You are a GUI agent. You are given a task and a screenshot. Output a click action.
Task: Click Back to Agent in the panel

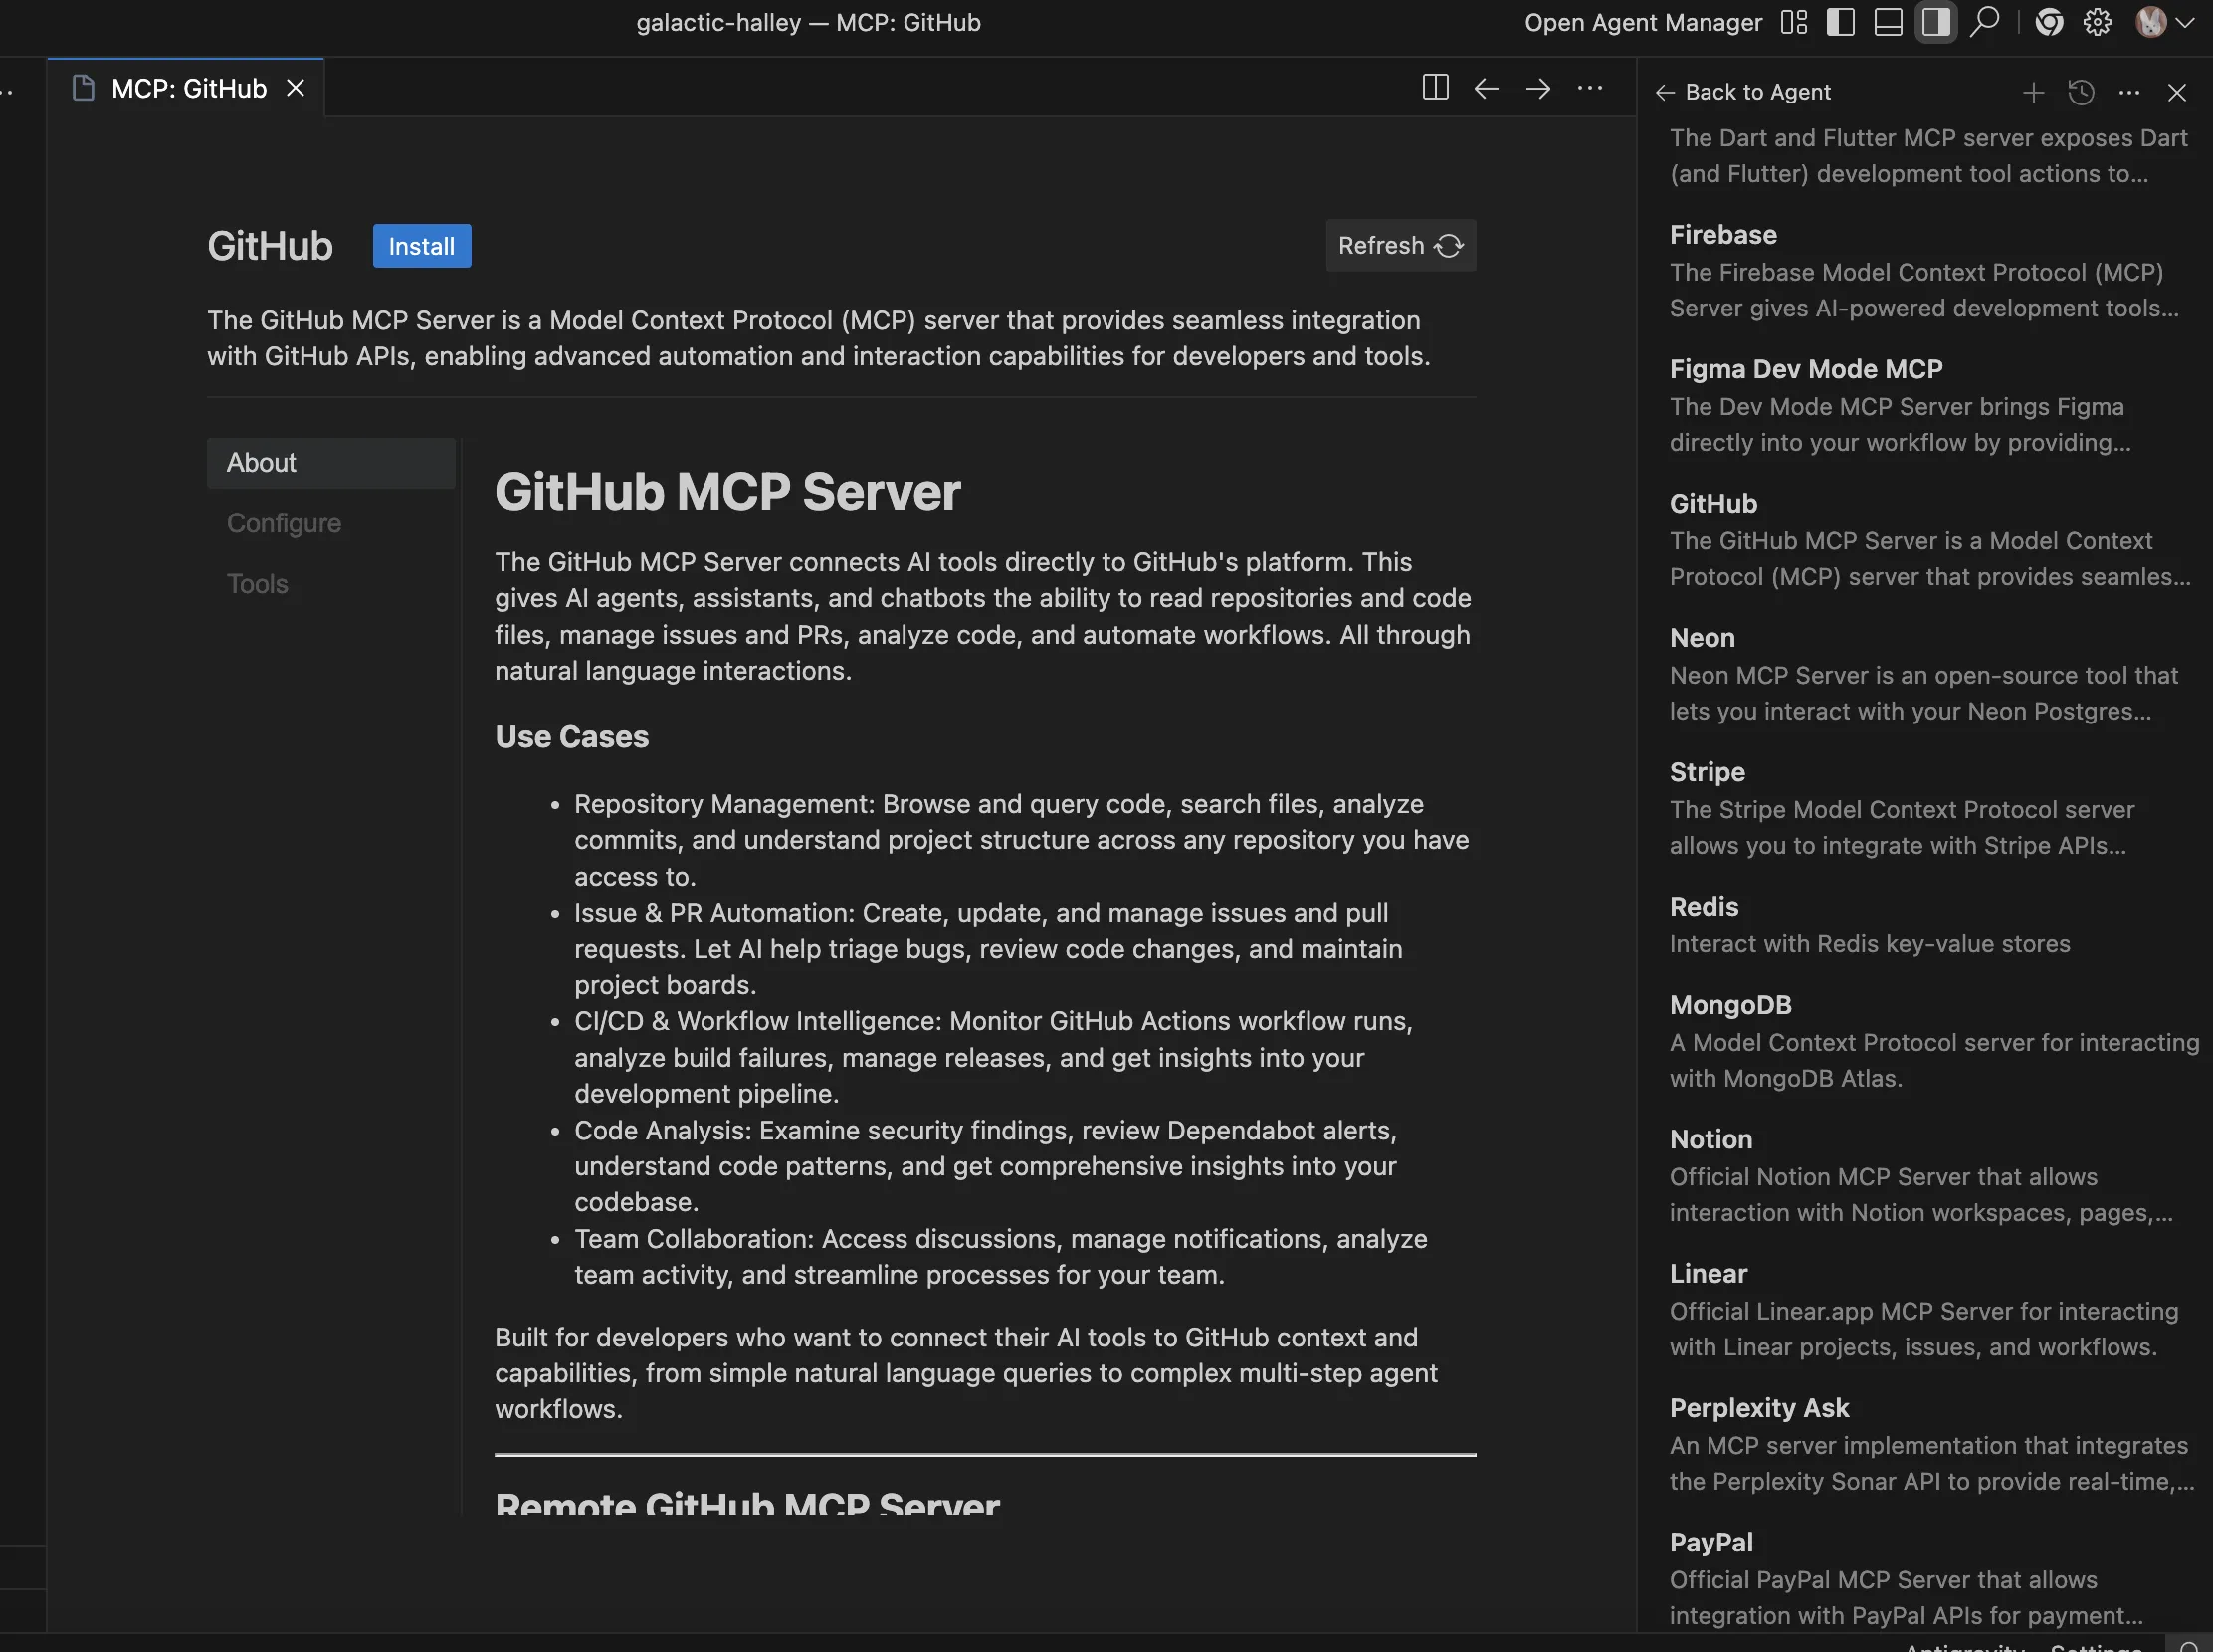point(1743,92)
